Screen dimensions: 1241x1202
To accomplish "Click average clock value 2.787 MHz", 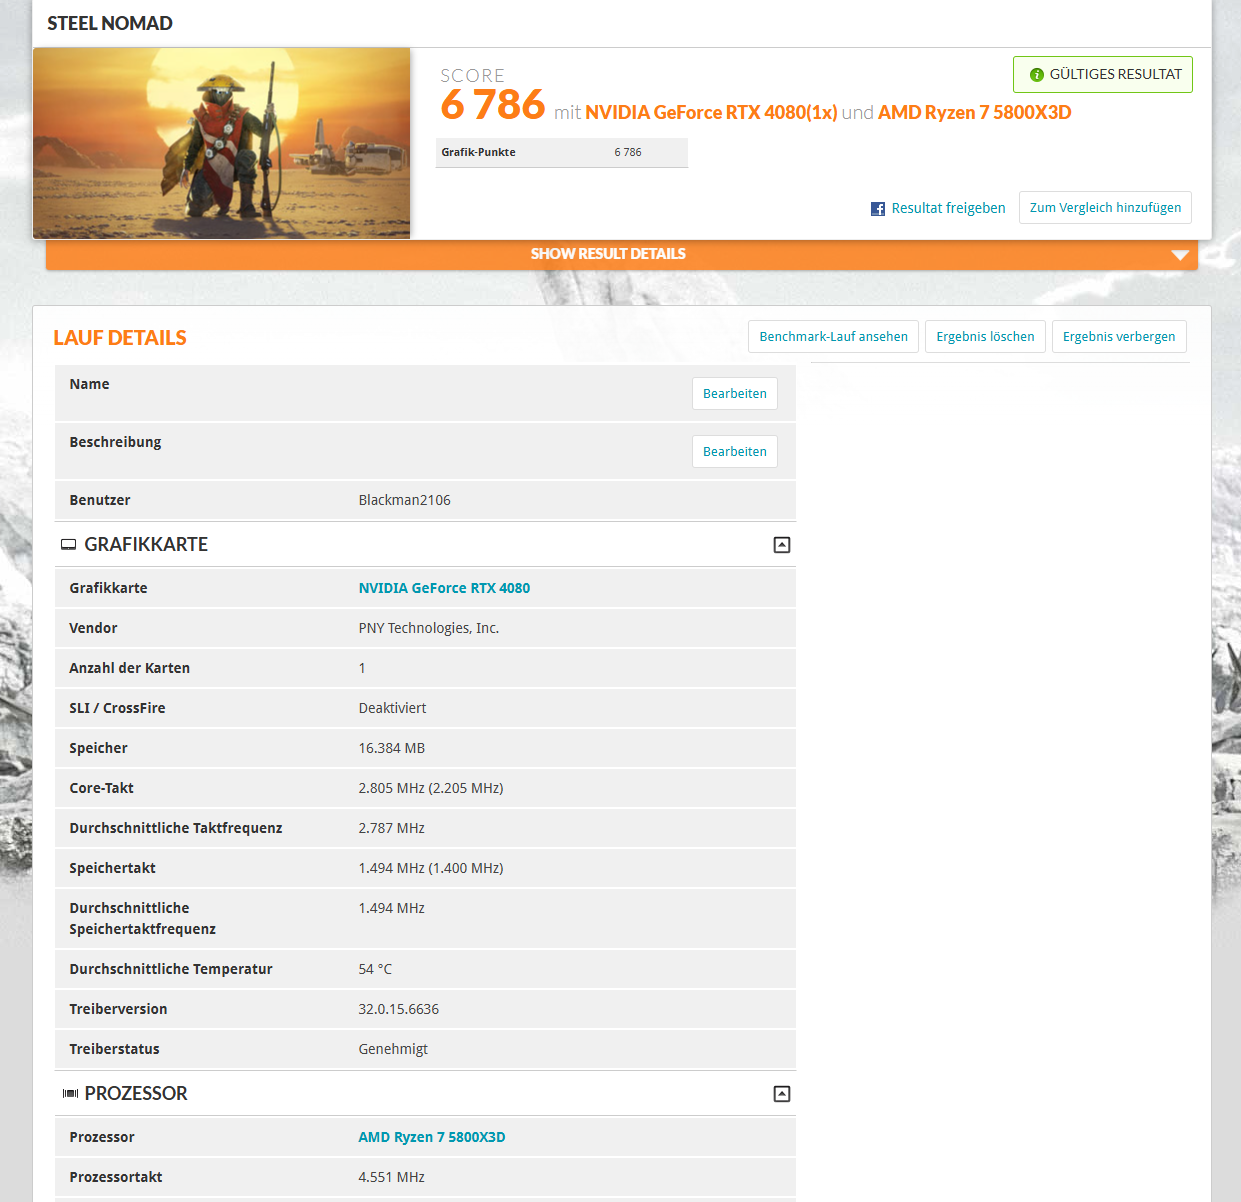I will (392, 828).
